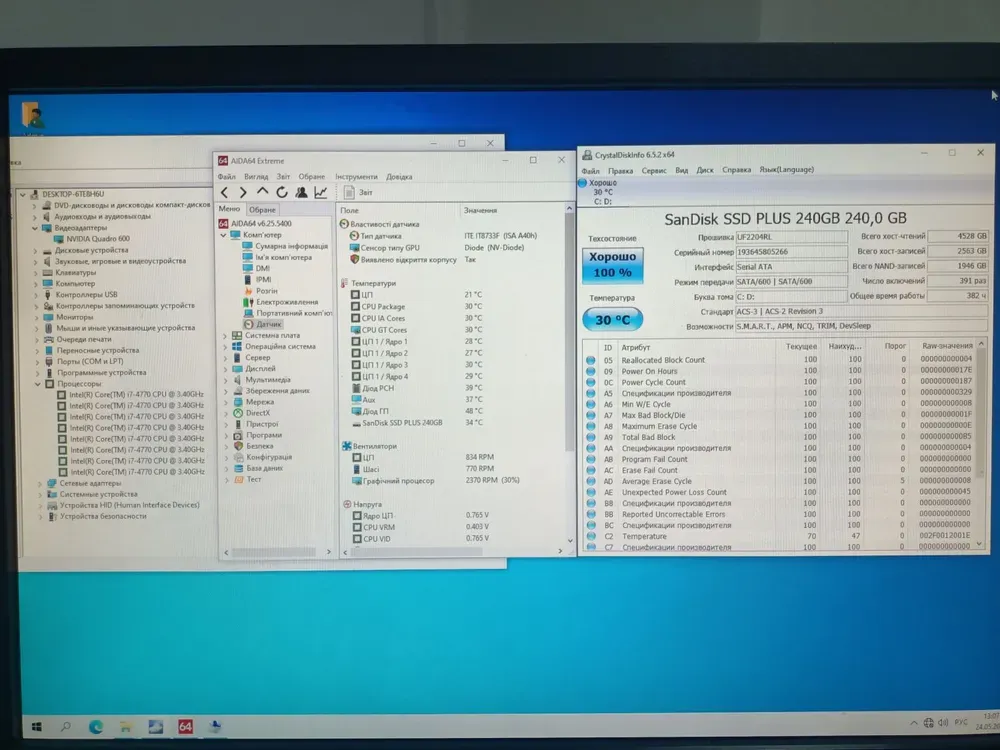This screenshot has height=750, width=1000.
Task: Open the Сервис menu in CrystalDiskInfo
Action: [x=654, y=170]
